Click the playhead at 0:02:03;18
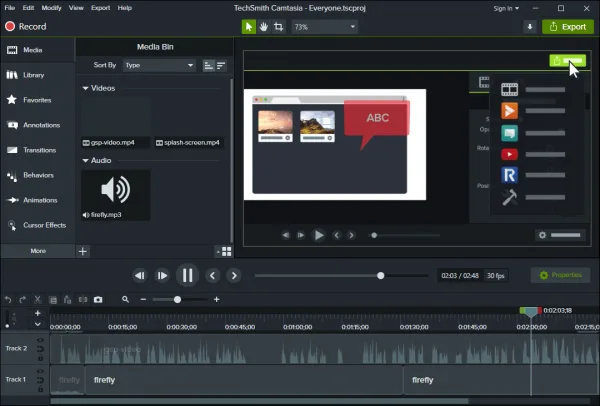This screenshot has height=406, width=600. (531, 312)
